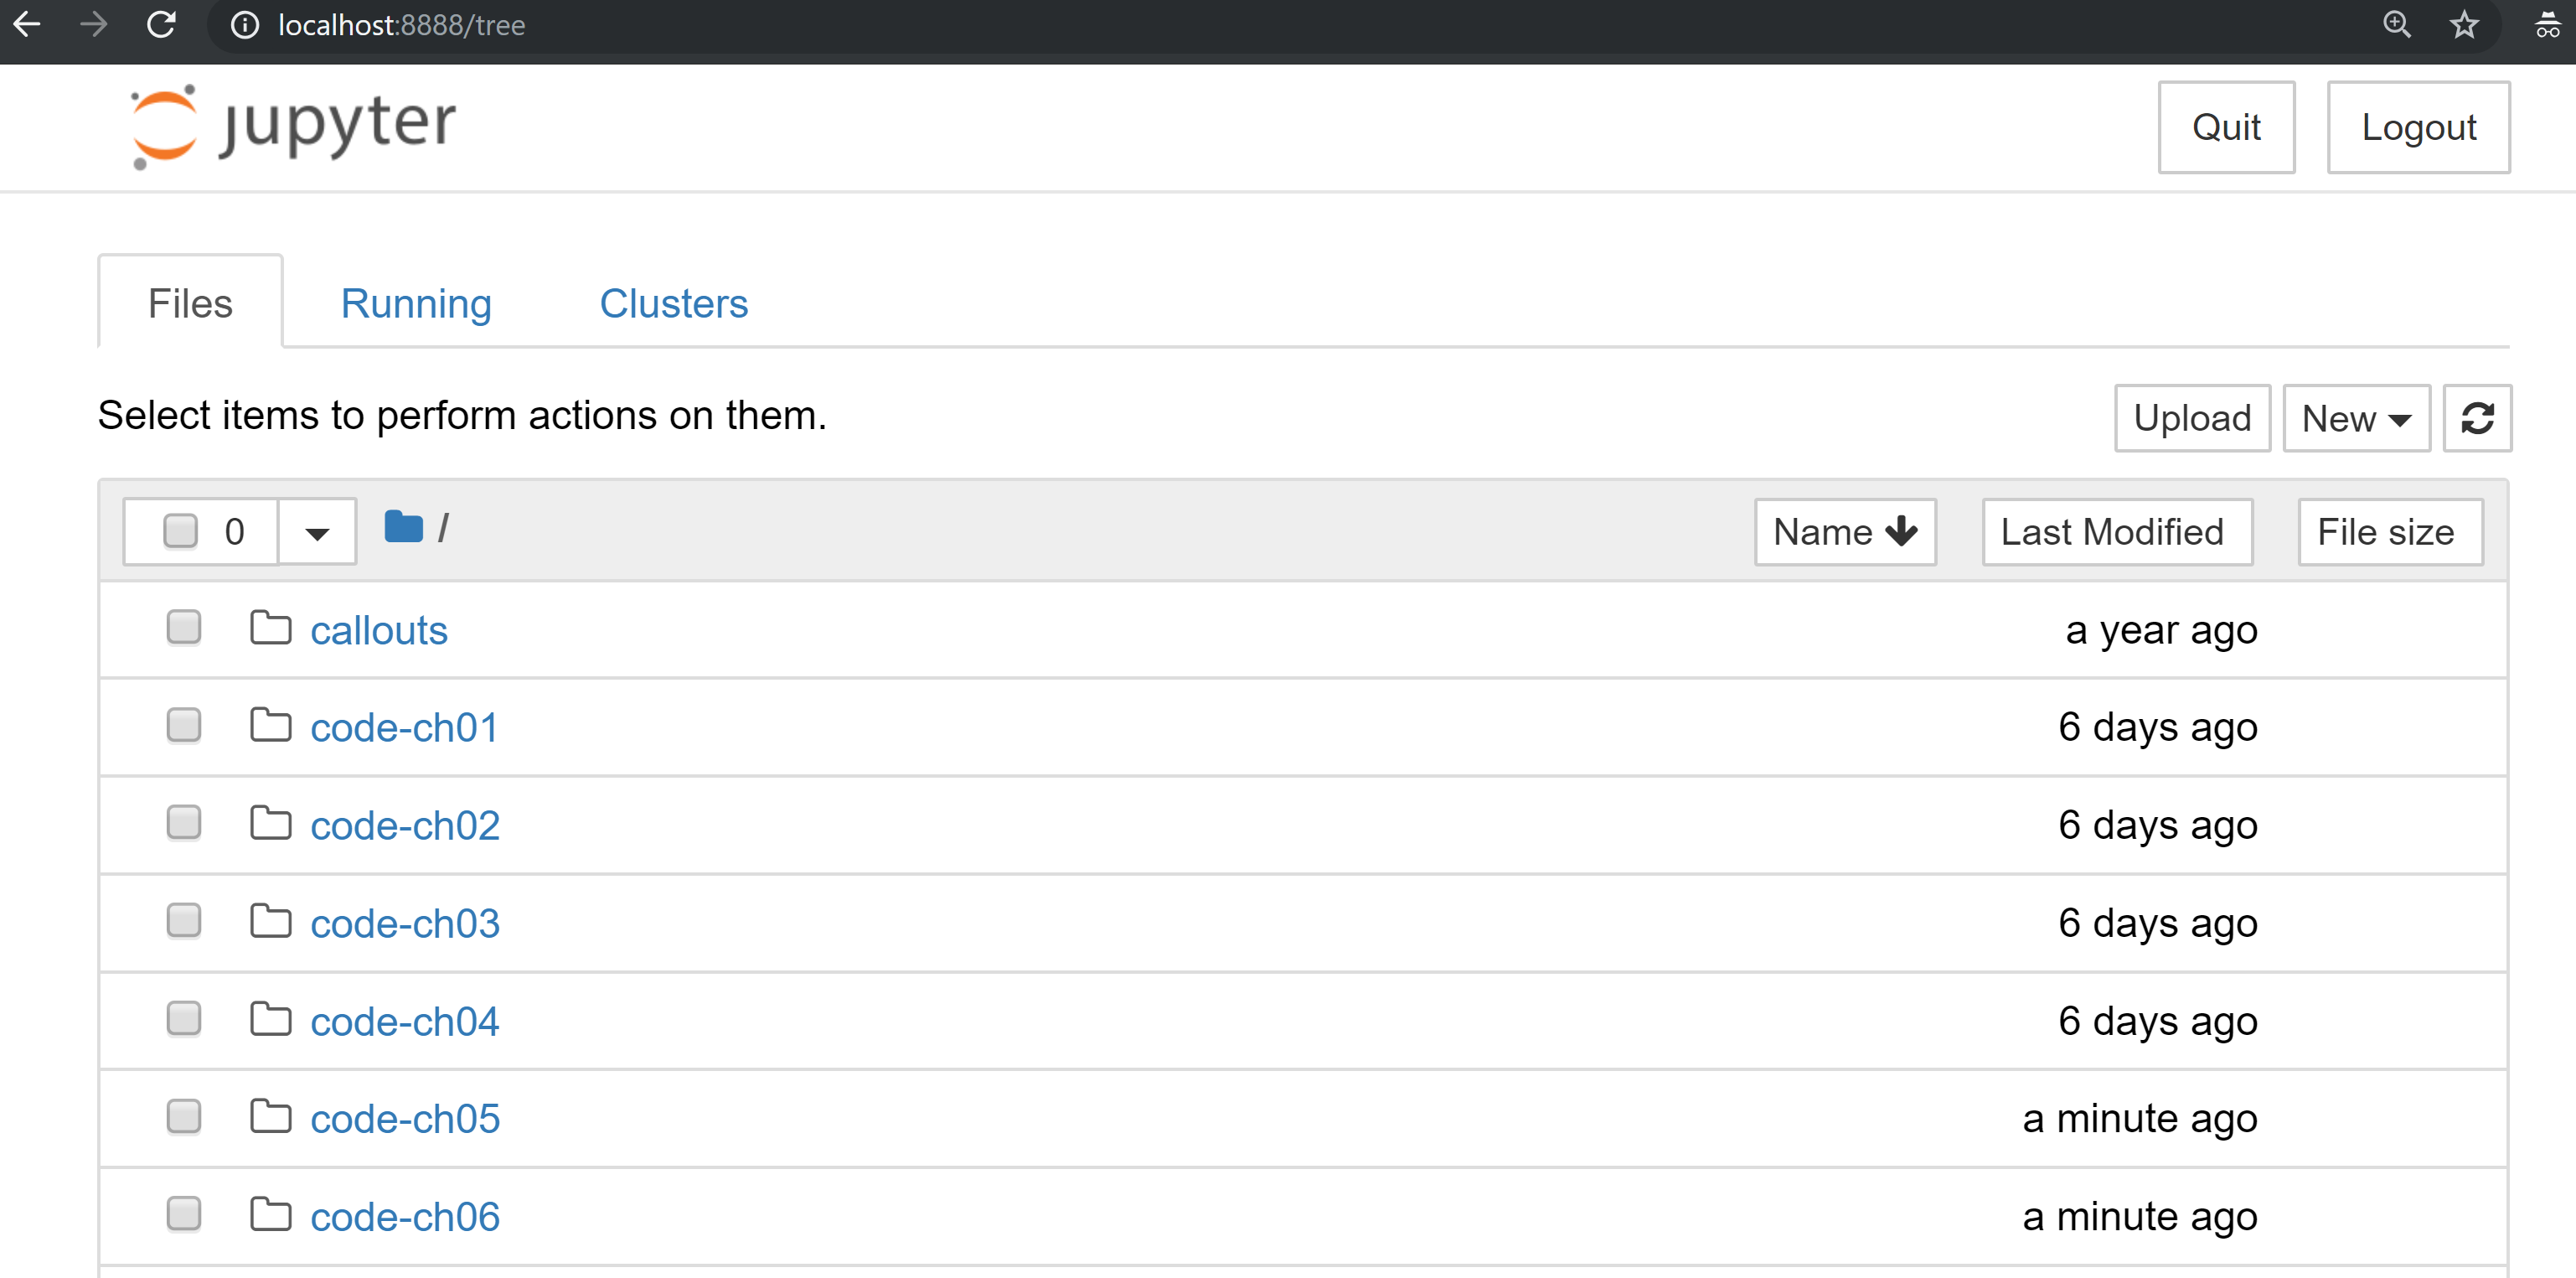Screen dimensions: 2576x1278
Task: Click the Upload button
Action: point(2192,418)
